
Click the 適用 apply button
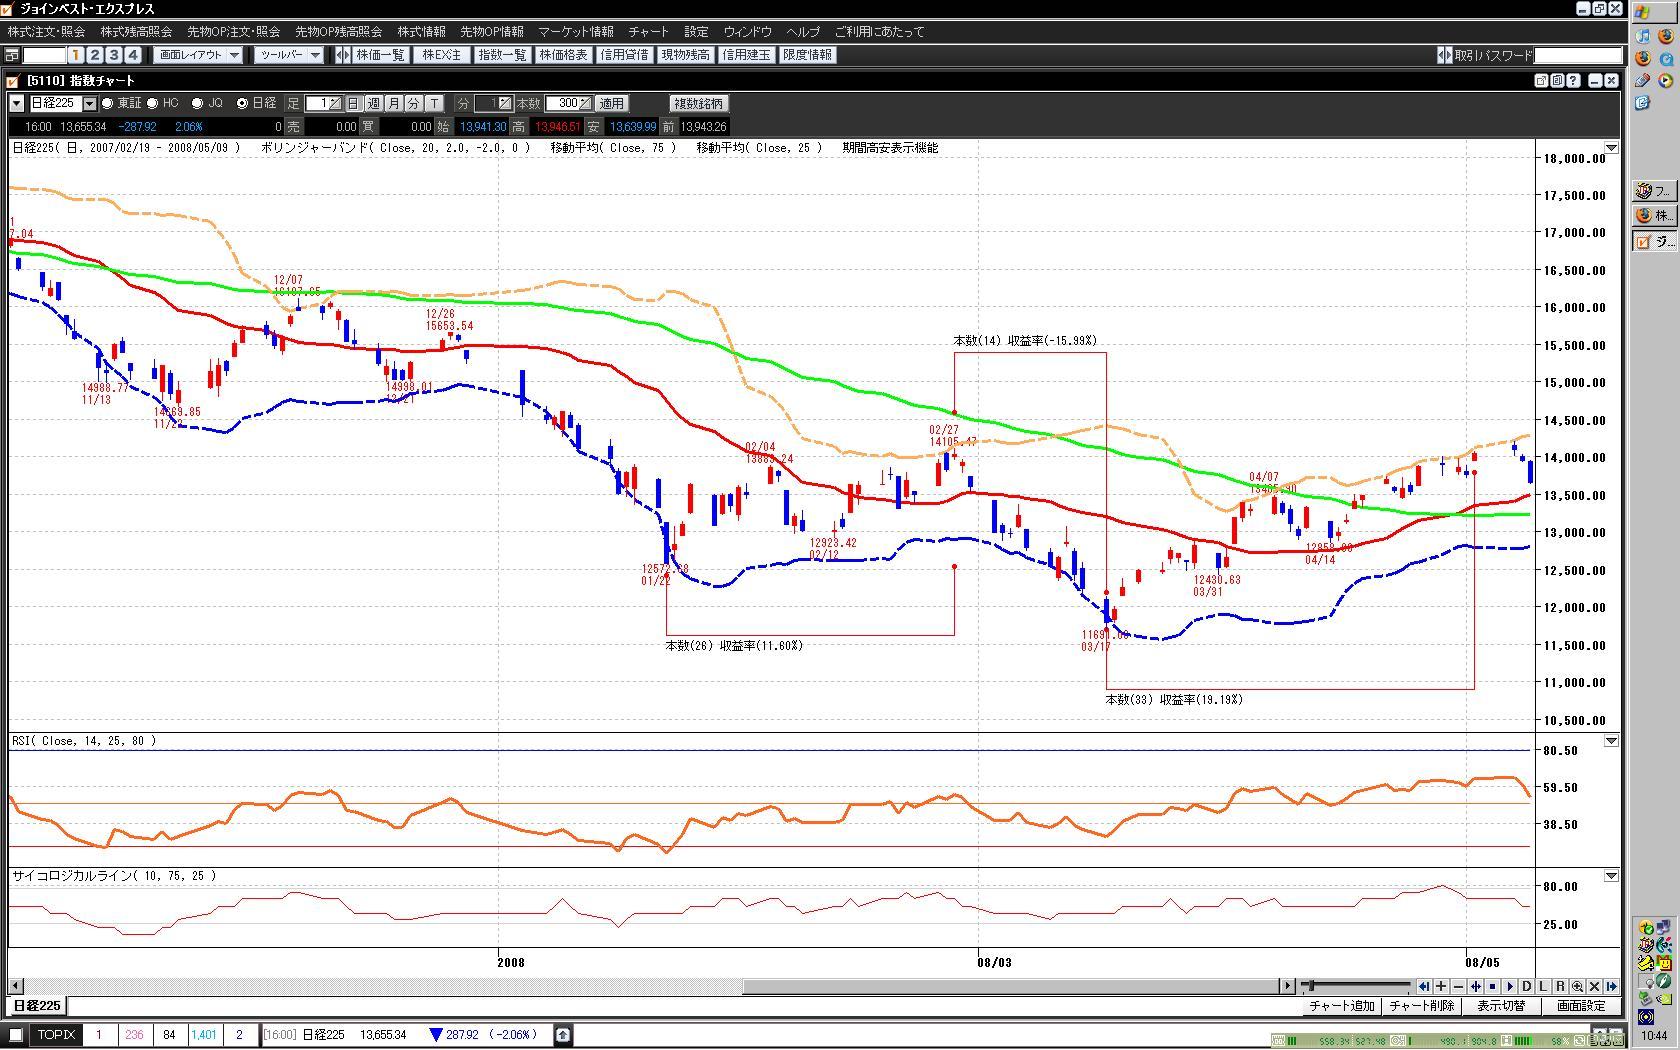[x=611, y=103]
